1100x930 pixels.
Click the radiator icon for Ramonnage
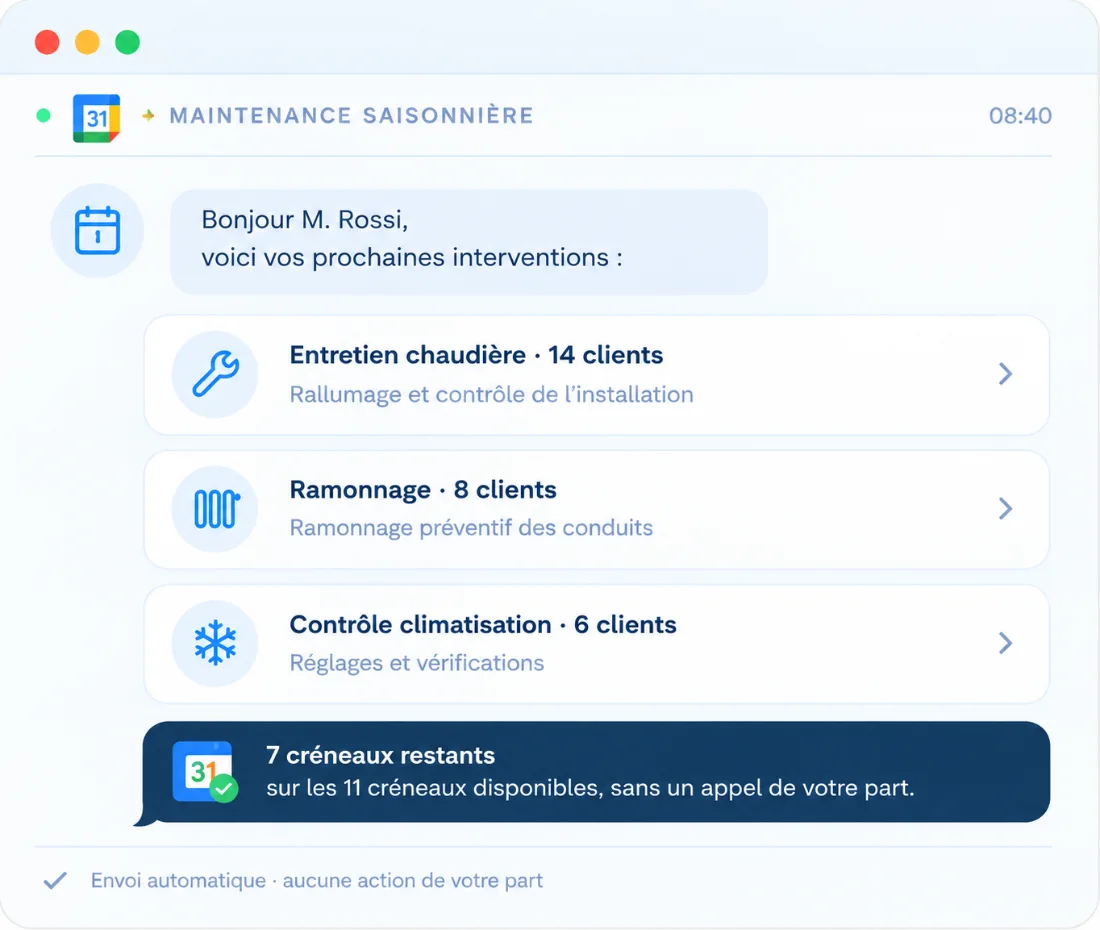(x=216, y=508)
